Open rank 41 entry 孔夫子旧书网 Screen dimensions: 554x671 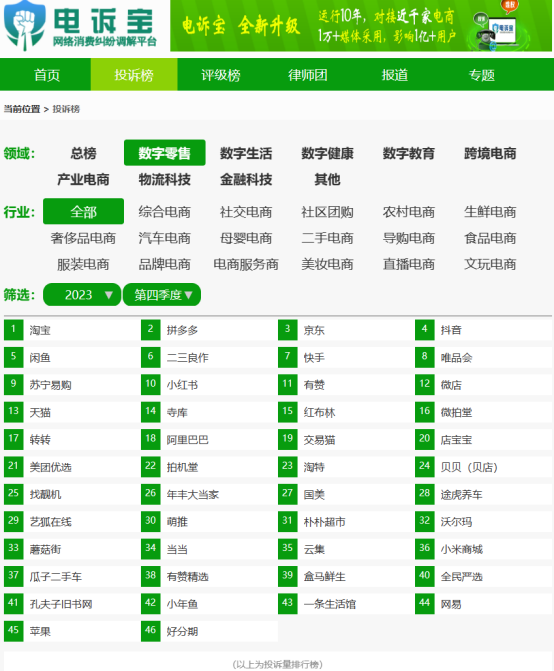click(71, 604)
